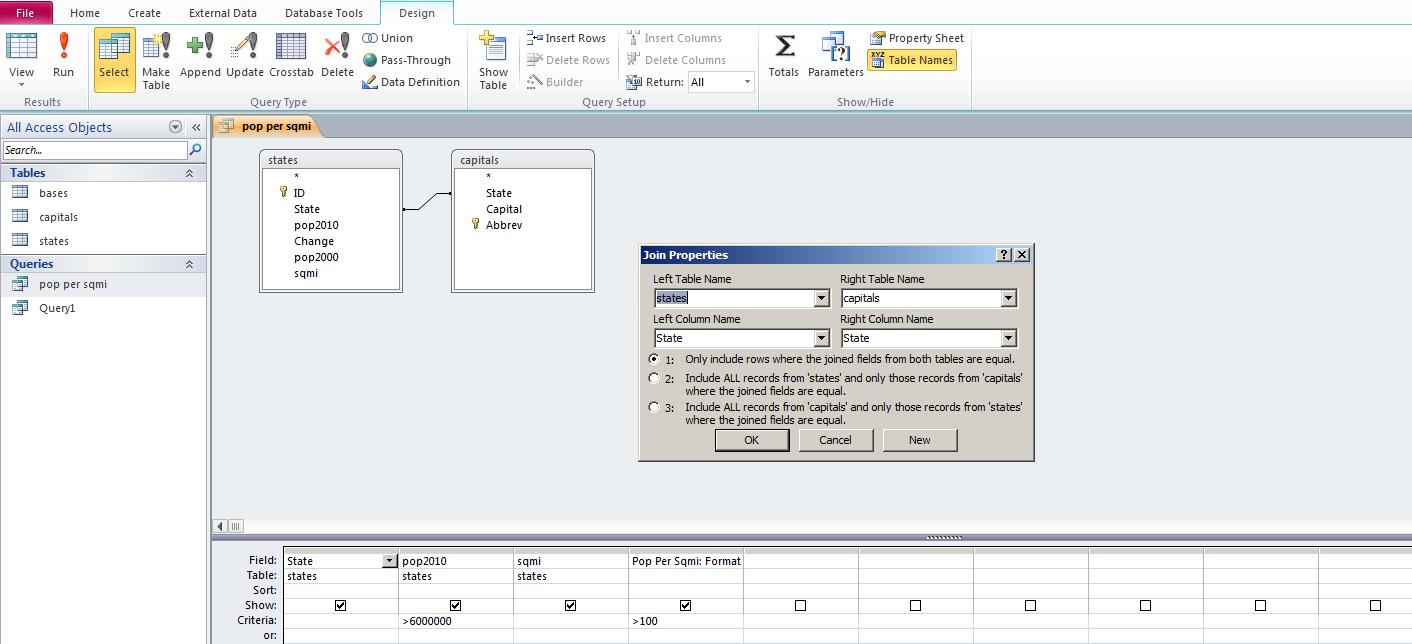This screenshot has height=644, width=1412.
Task: Open the Return dropdown showing All
Action: (x=747, y=82)
